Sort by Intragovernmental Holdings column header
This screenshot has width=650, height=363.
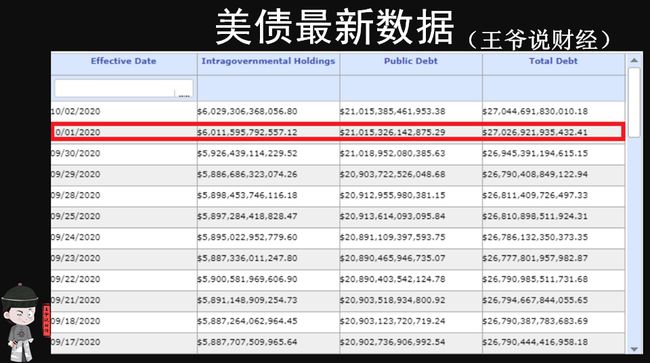(268, 61)
